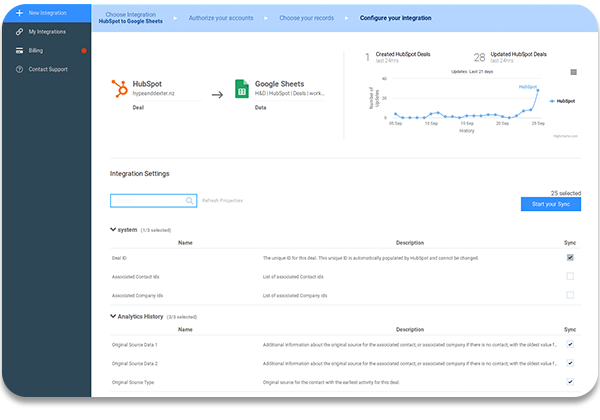Click Original Source Type row name
Viewport: 600px width, 420px height.
133,383
